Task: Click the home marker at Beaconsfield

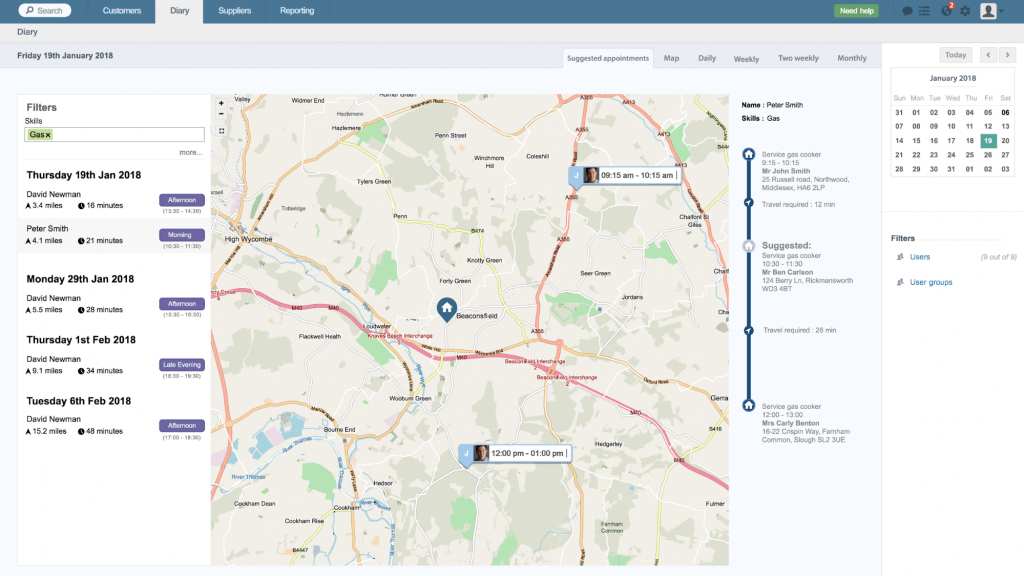Action: pyautogui.click(x=447, y=310)
